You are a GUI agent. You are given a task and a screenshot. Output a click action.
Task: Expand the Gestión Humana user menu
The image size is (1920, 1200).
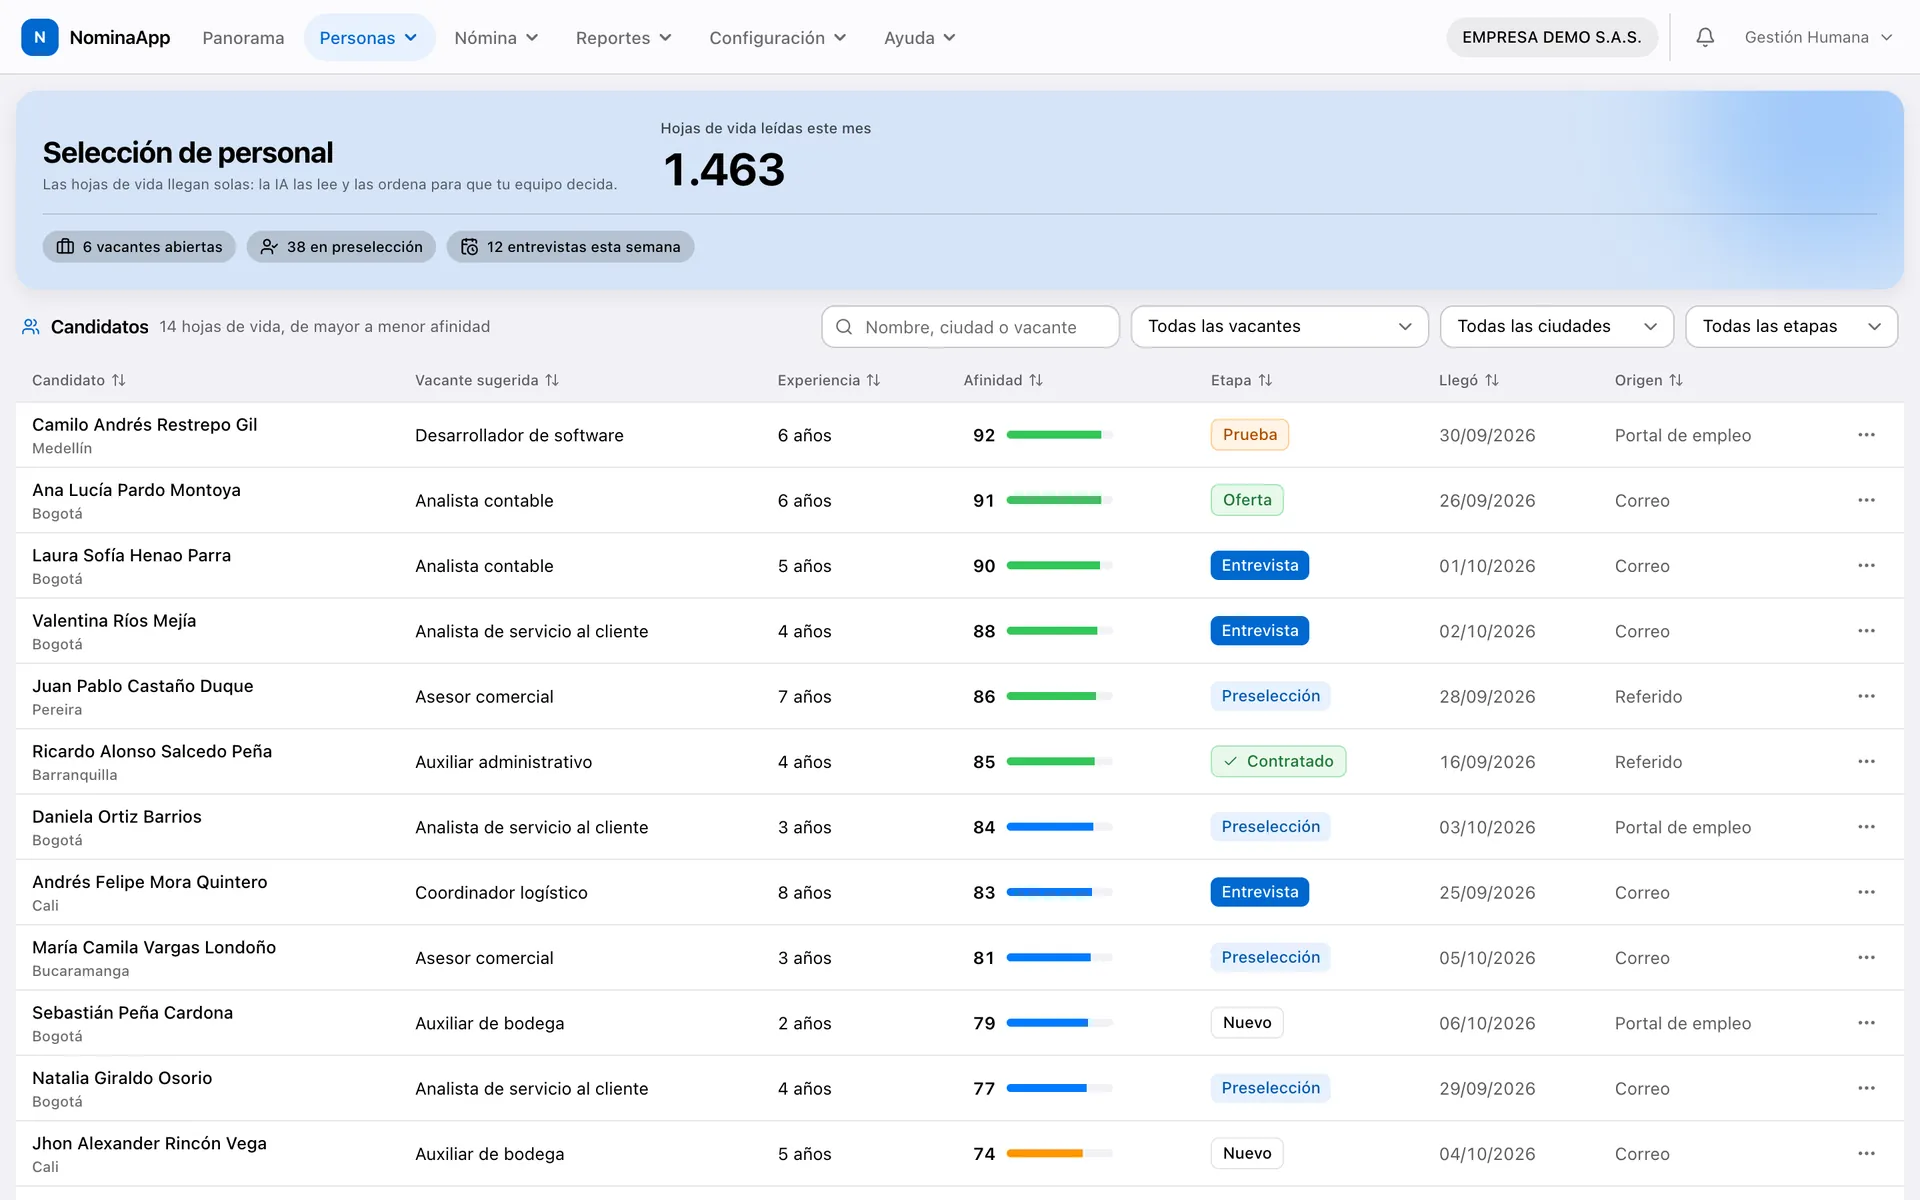[1818, 37]
